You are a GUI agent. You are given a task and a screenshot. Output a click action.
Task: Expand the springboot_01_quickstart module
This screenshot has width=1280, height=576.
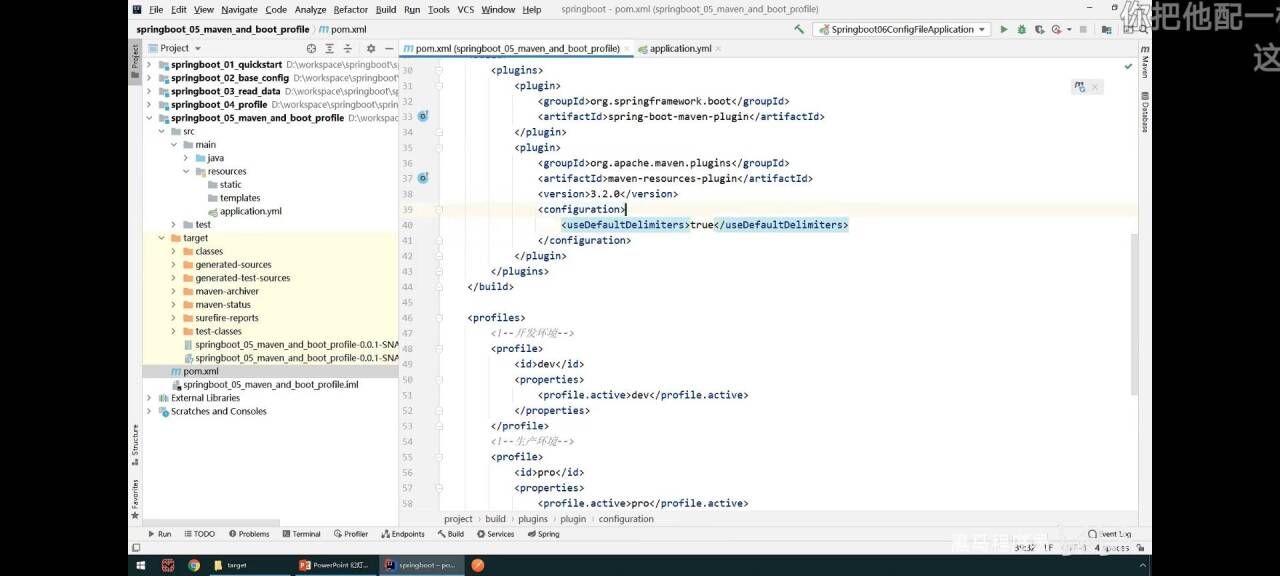150,64
